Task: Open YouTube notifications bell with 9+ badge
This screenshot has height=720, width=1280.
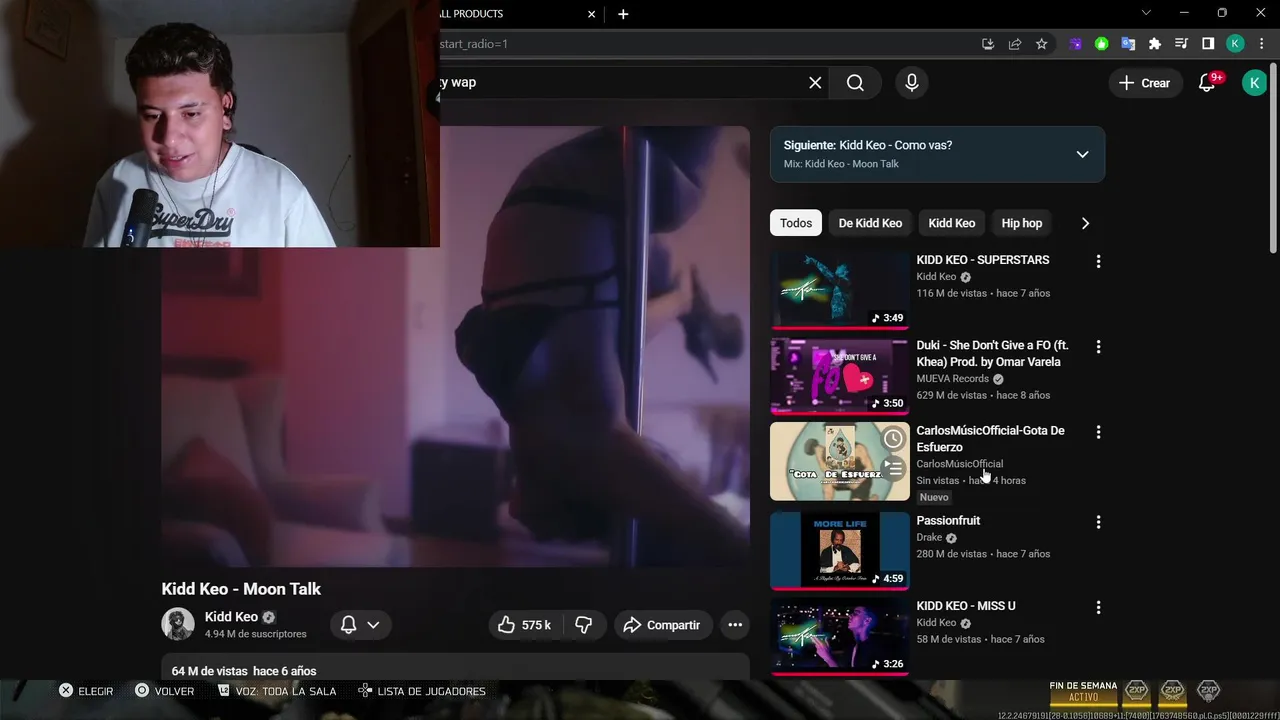Action: [x=1208, y=83]
